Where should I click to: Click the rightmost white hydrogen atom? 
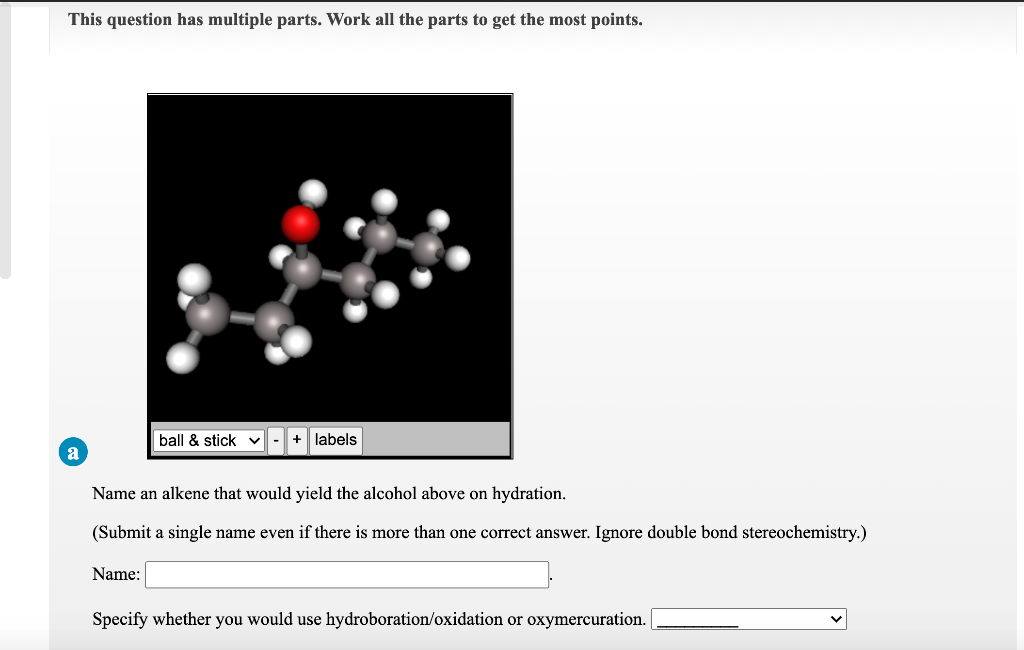458,257
